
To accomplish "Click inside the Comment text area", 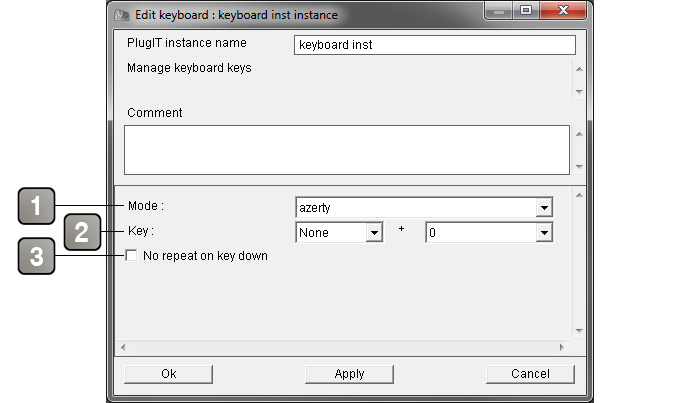I will click(x=347, y=150).
